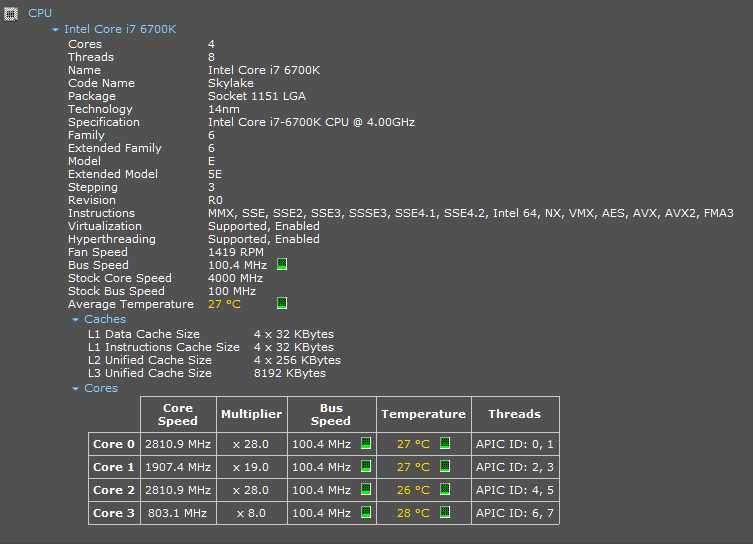The height and width of the screenshot is (544, 753).
Task: Click the 28 °C temperature value for Core 3
Action: pos(413,513)
